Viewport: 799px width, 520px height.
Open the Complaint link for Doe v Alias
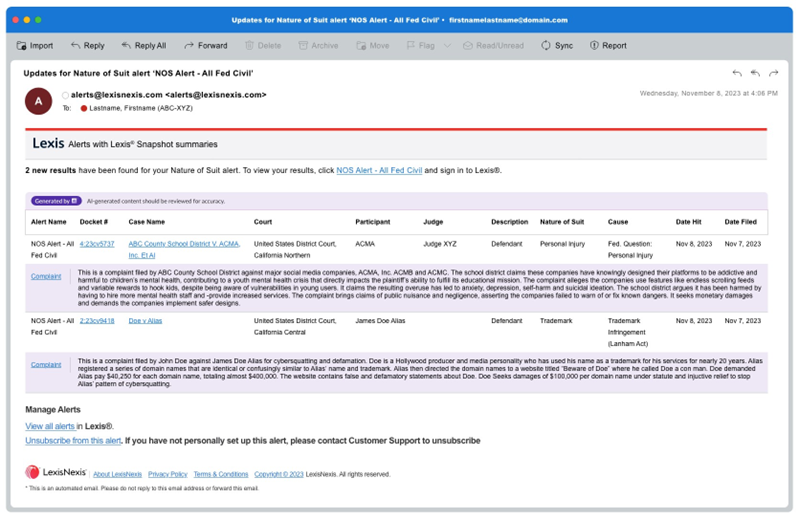point(46,365)
